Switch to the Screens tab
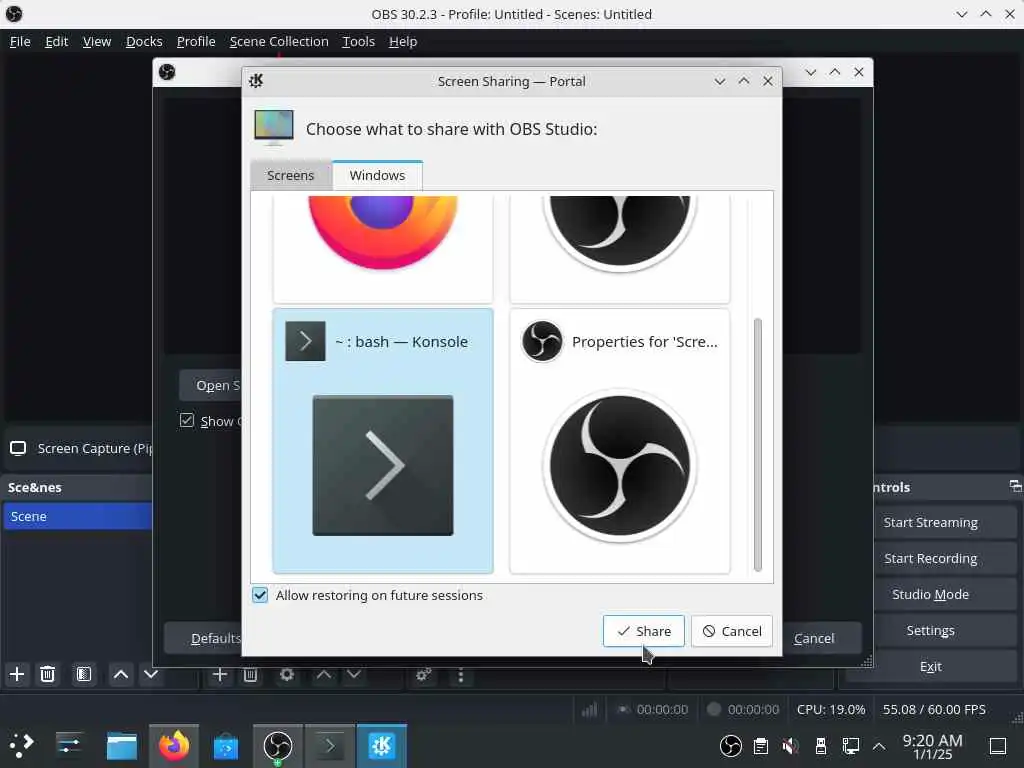This screenshot has width=1024, height=768. (291, 175)
